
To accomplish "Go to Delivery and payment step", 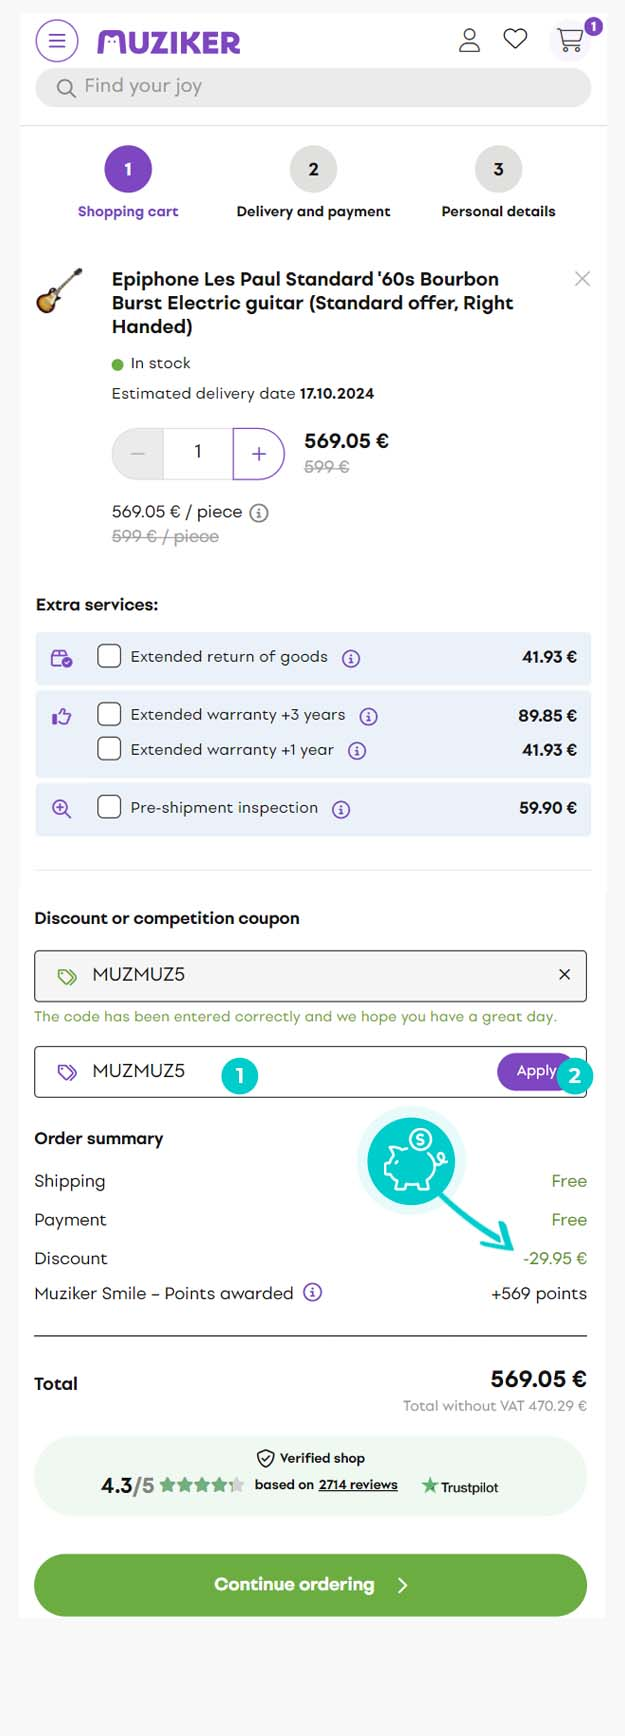I will [x=313, y=170].
